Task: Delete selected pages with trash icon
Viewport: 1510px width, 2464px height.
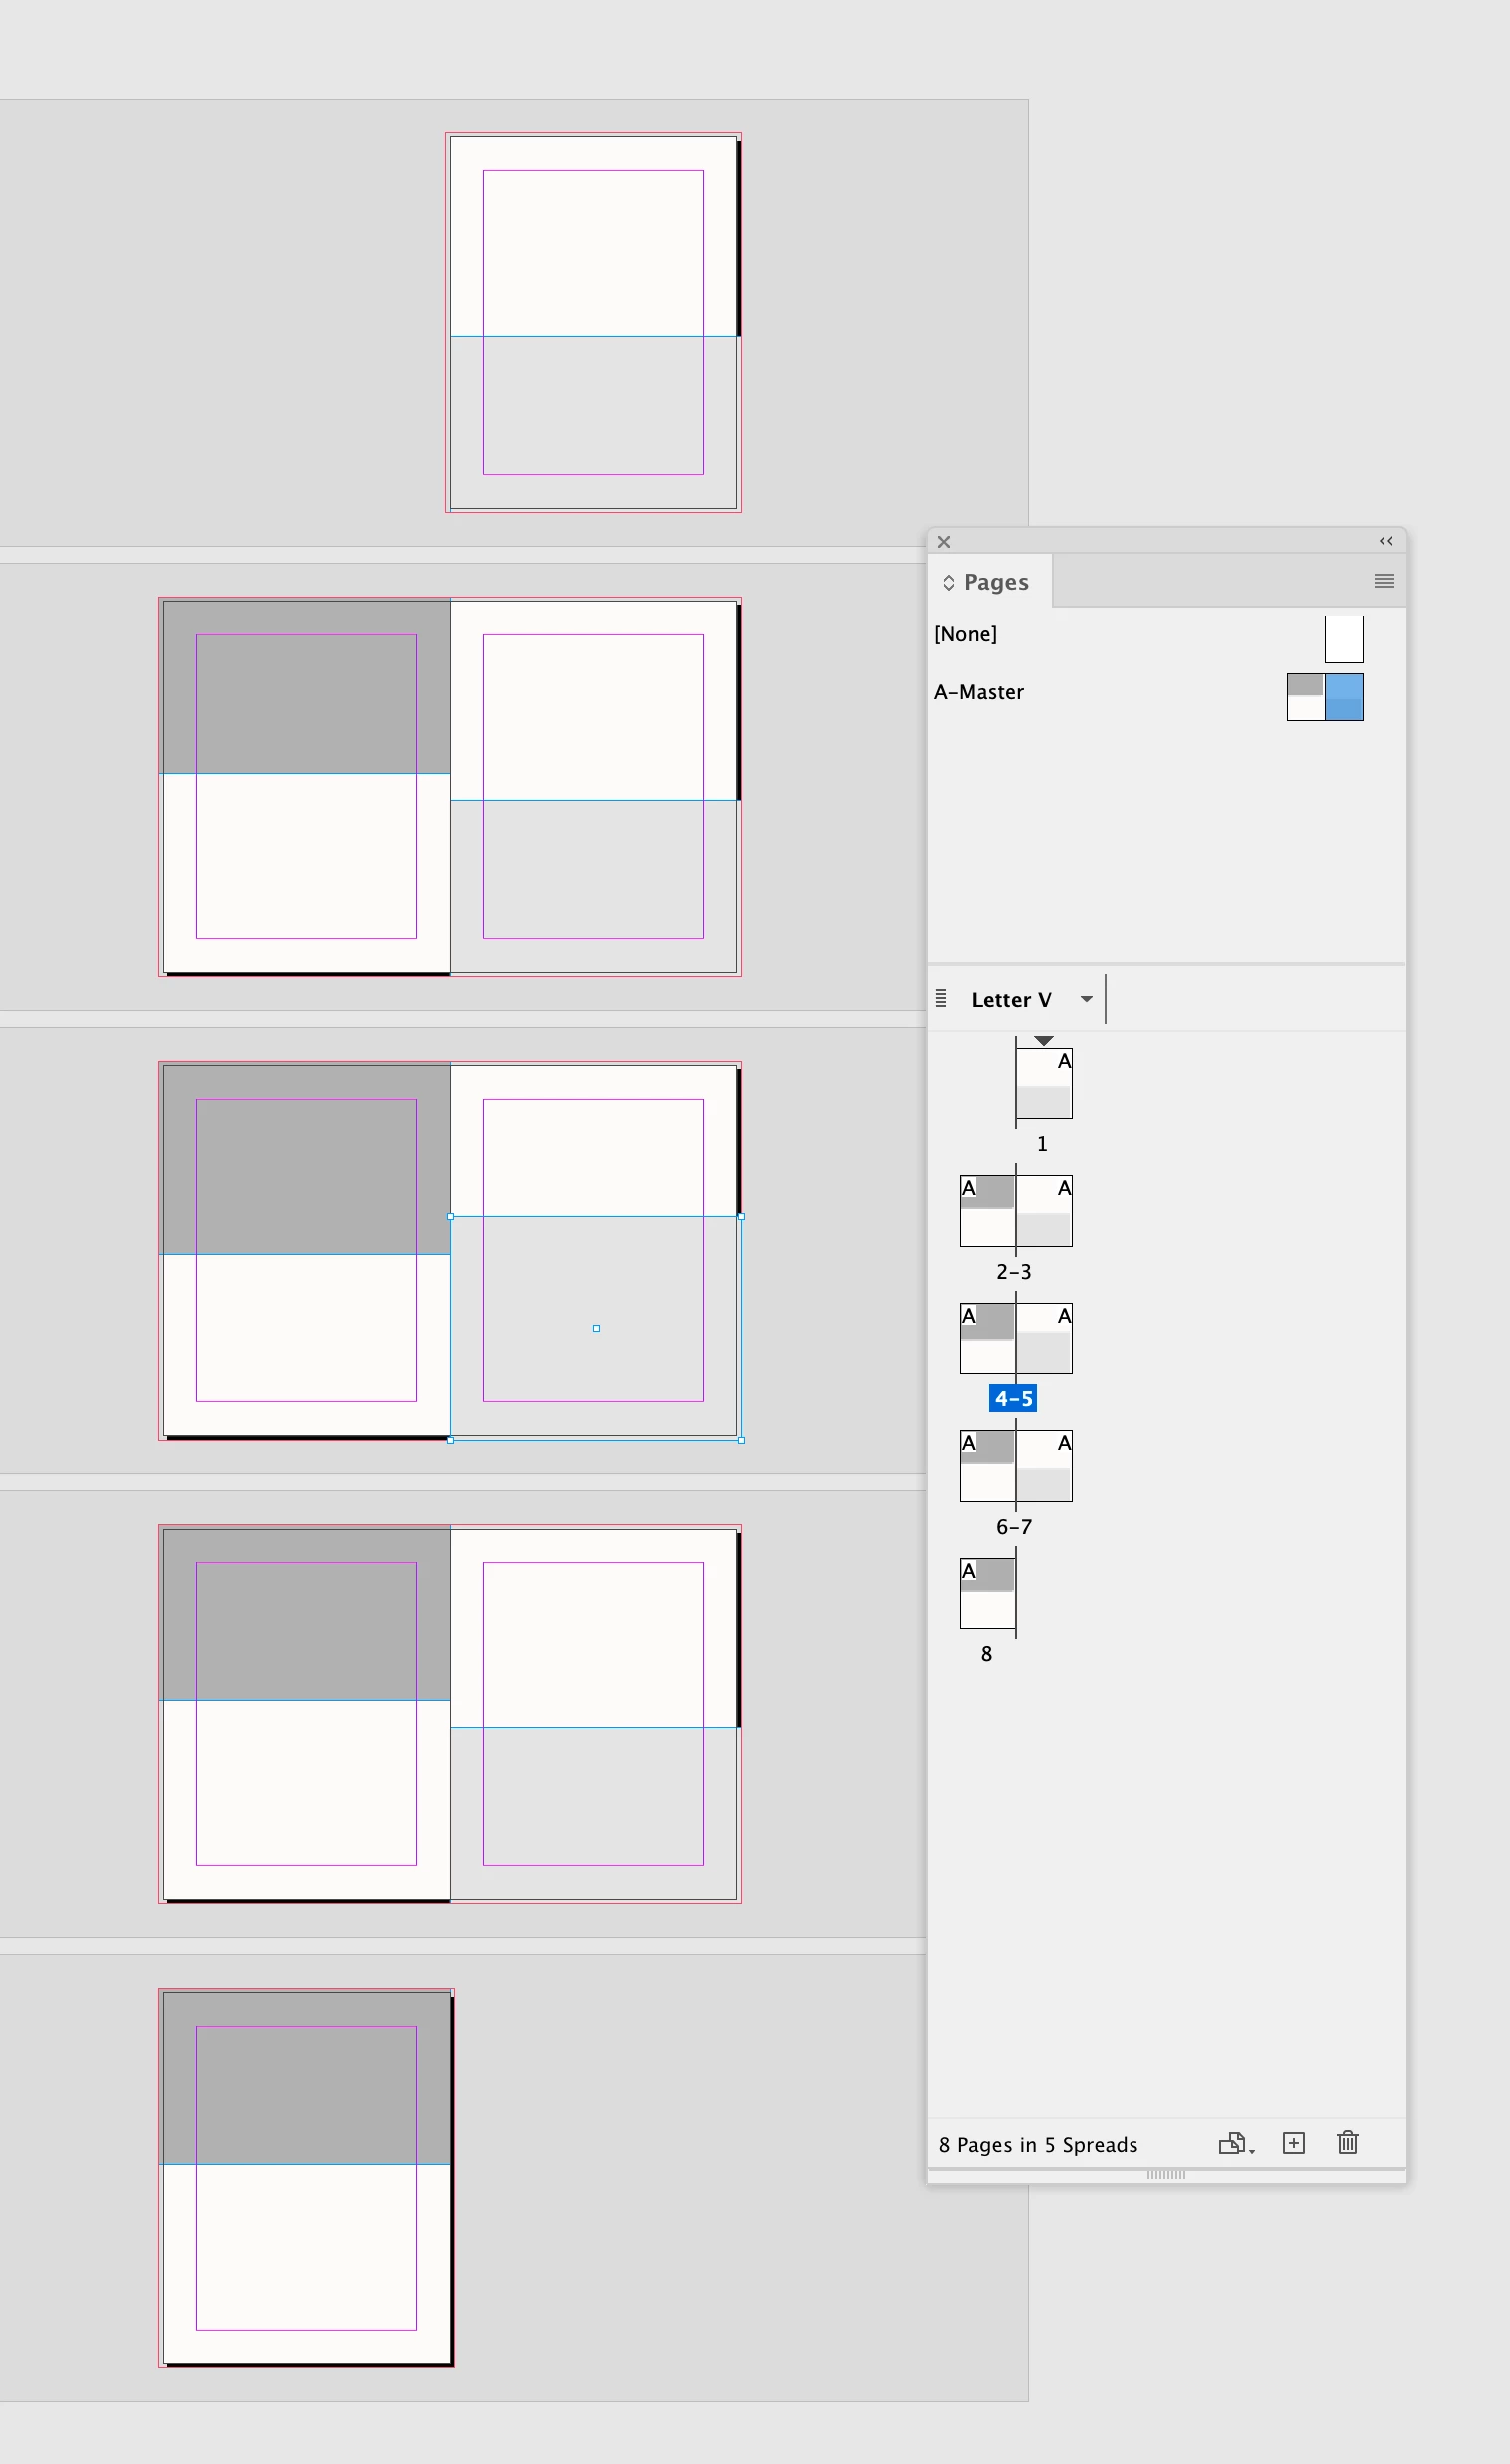Action: coord(1348,2143)
